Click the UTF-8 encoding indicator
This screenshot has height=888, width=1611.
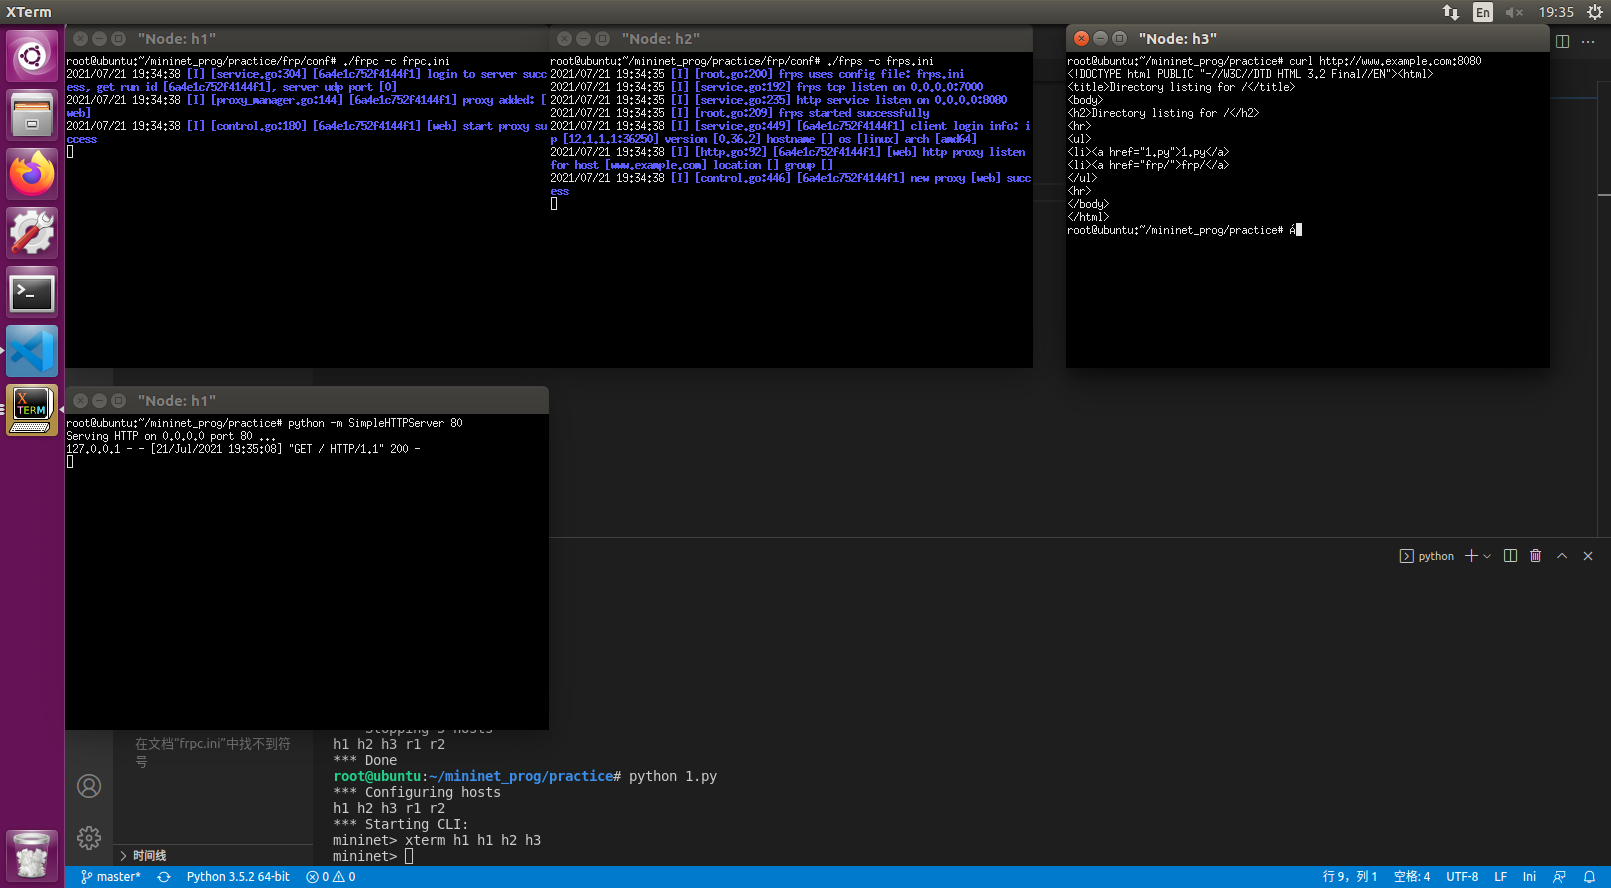[1461, 877]
